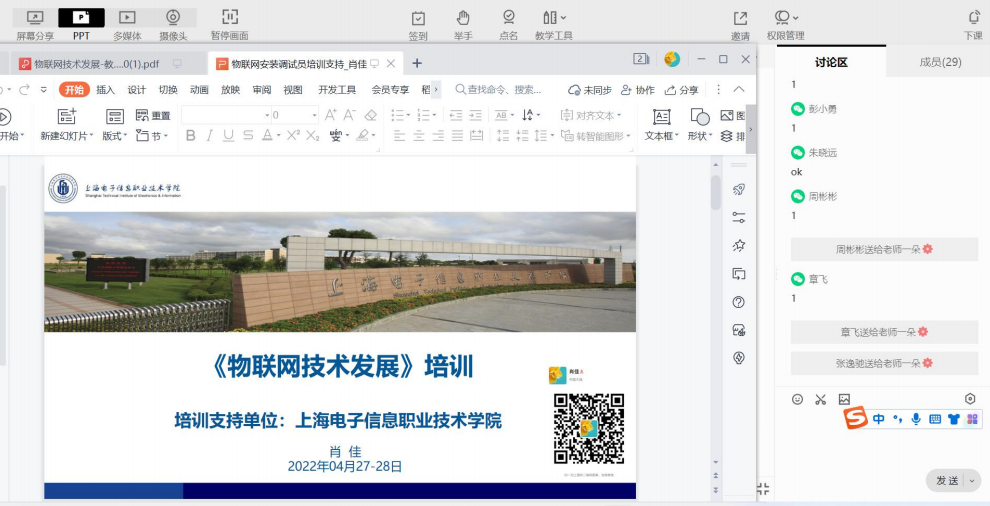Toggle italic text formatting

210,136
